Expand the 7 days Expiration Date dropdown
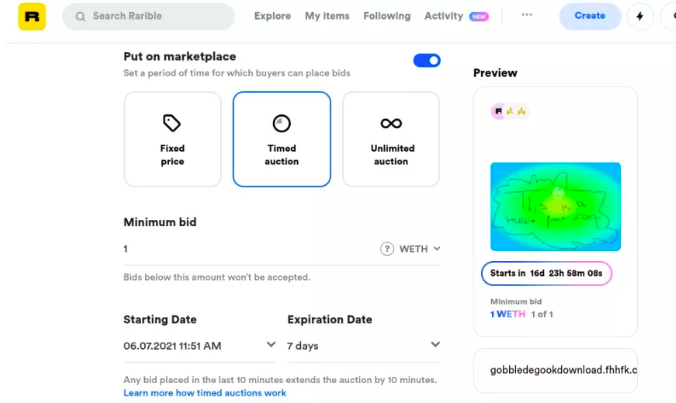Image resolution: width=676 pixels, height=403 pixels. coord(363,346)
